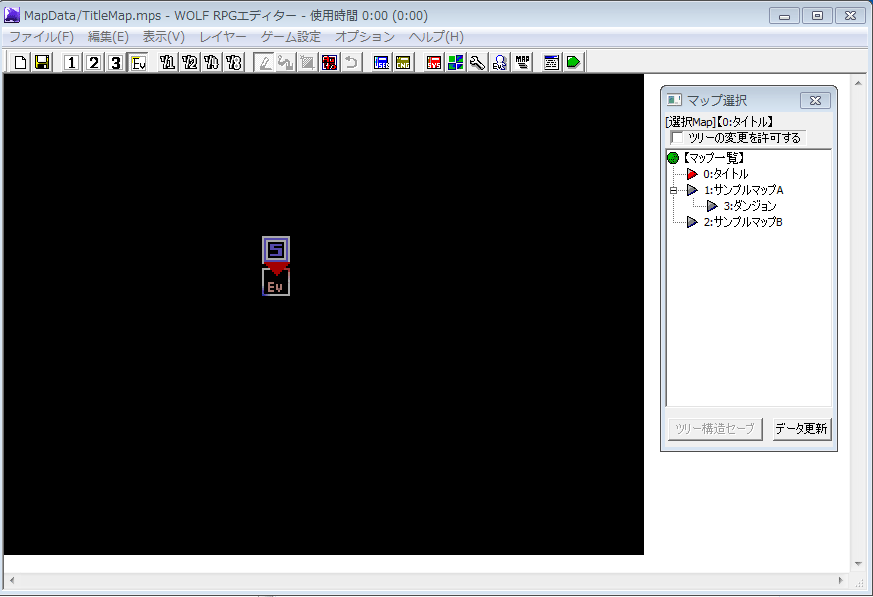873x597 pixels.
Task: Enable 'ツリーの変更を許可する' checkbox
Action: (677, 138)
